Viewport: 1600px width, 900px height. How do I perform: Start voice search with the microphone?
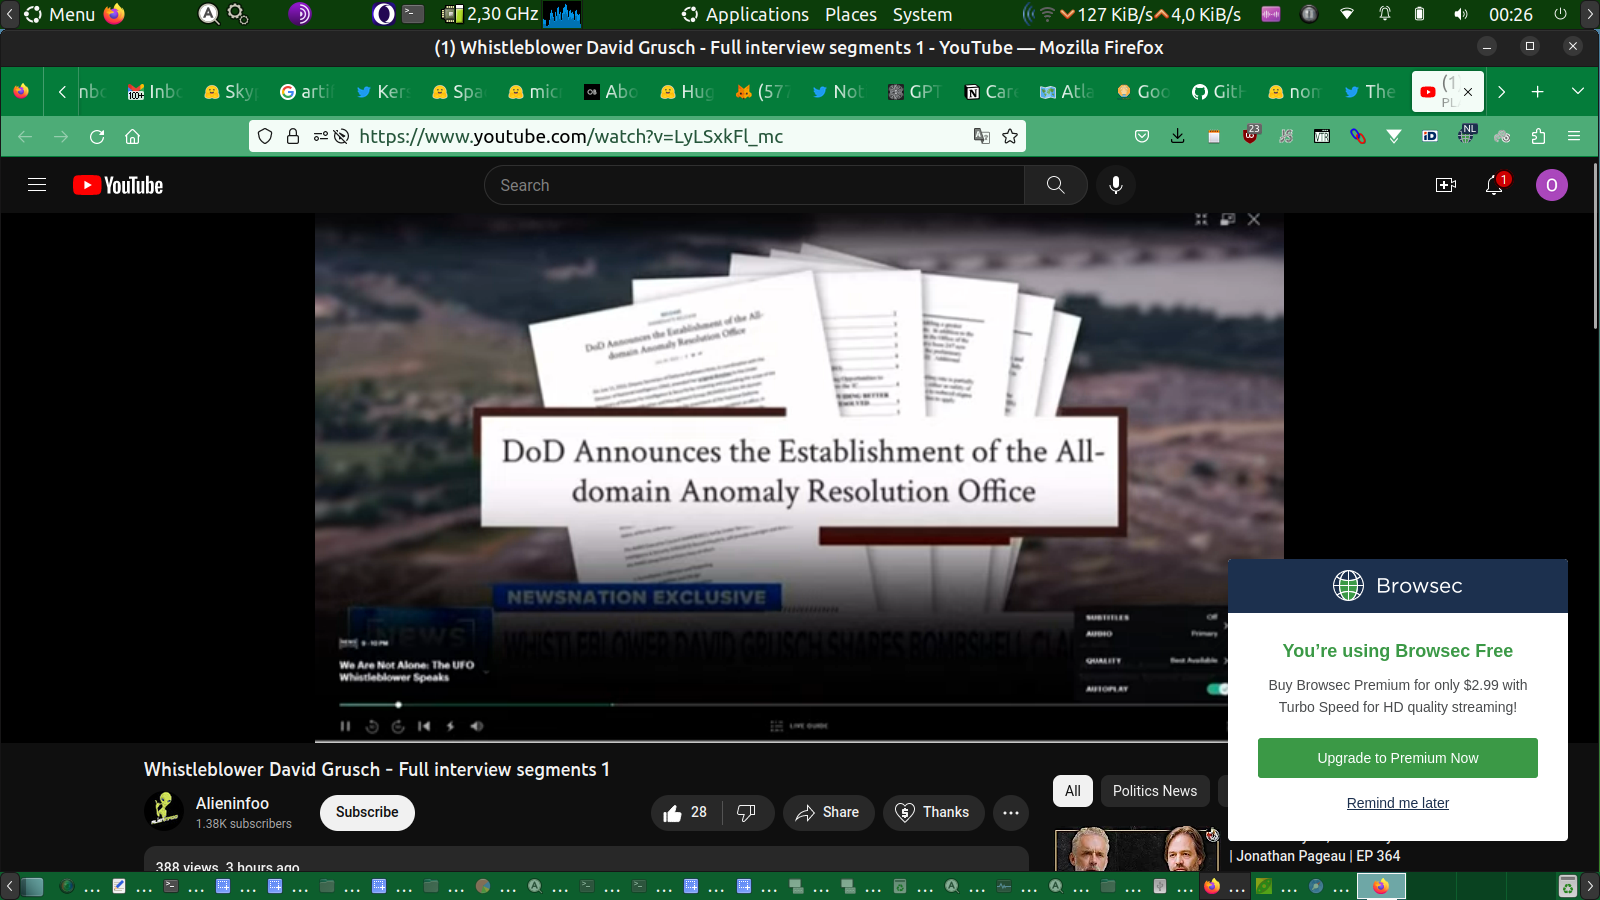[1116, 185]
